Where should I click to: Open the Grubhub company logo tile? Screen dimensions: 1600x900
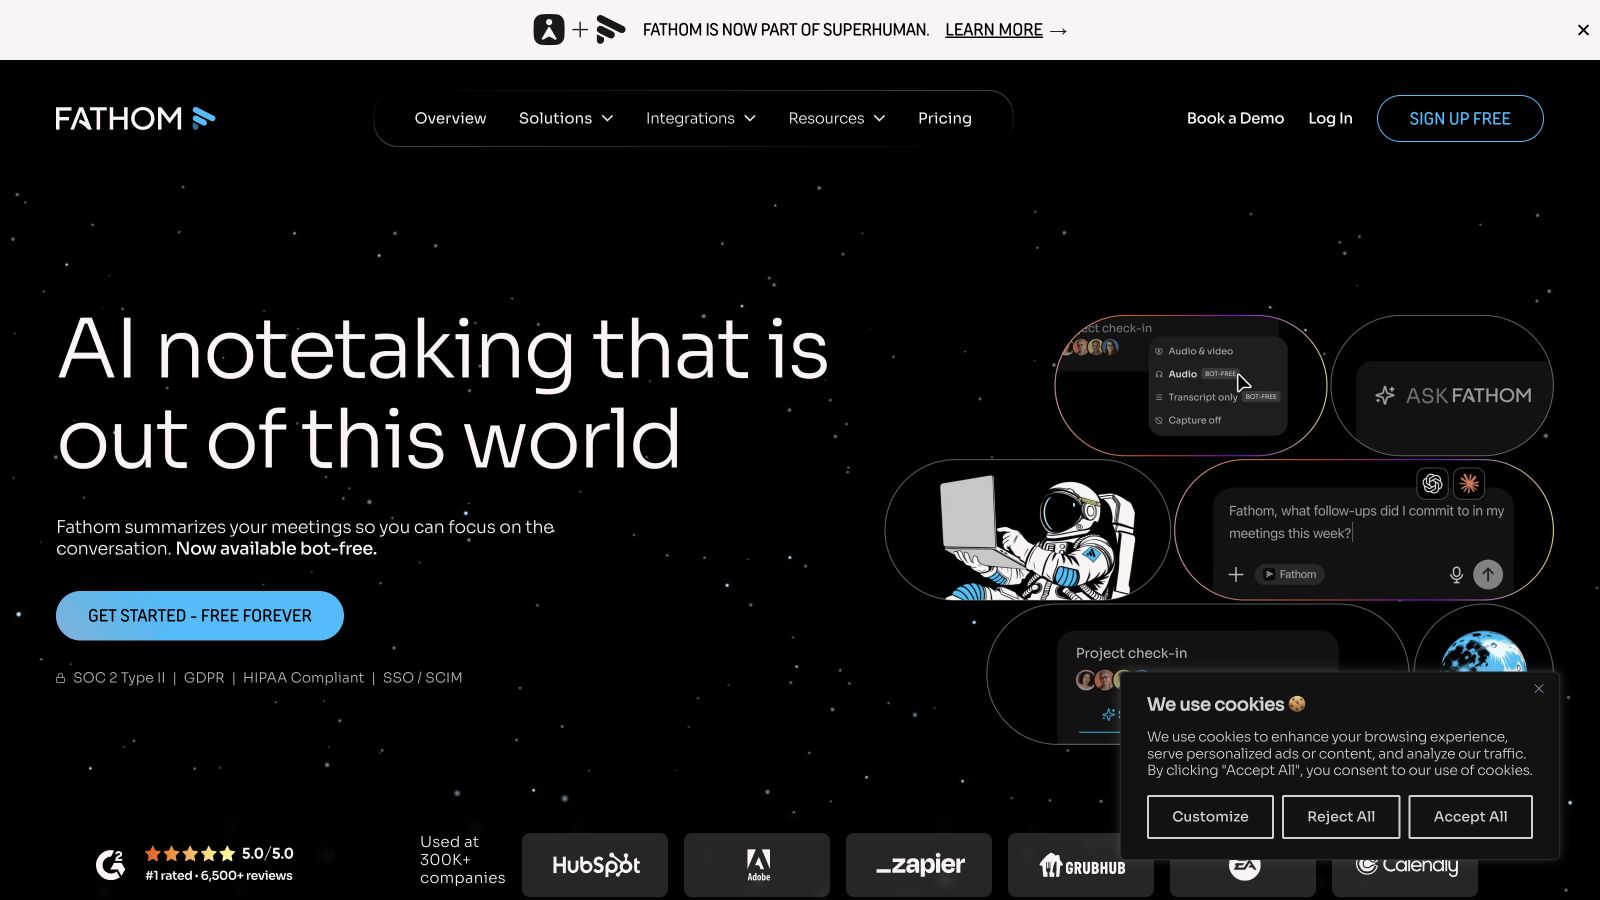1081,865
